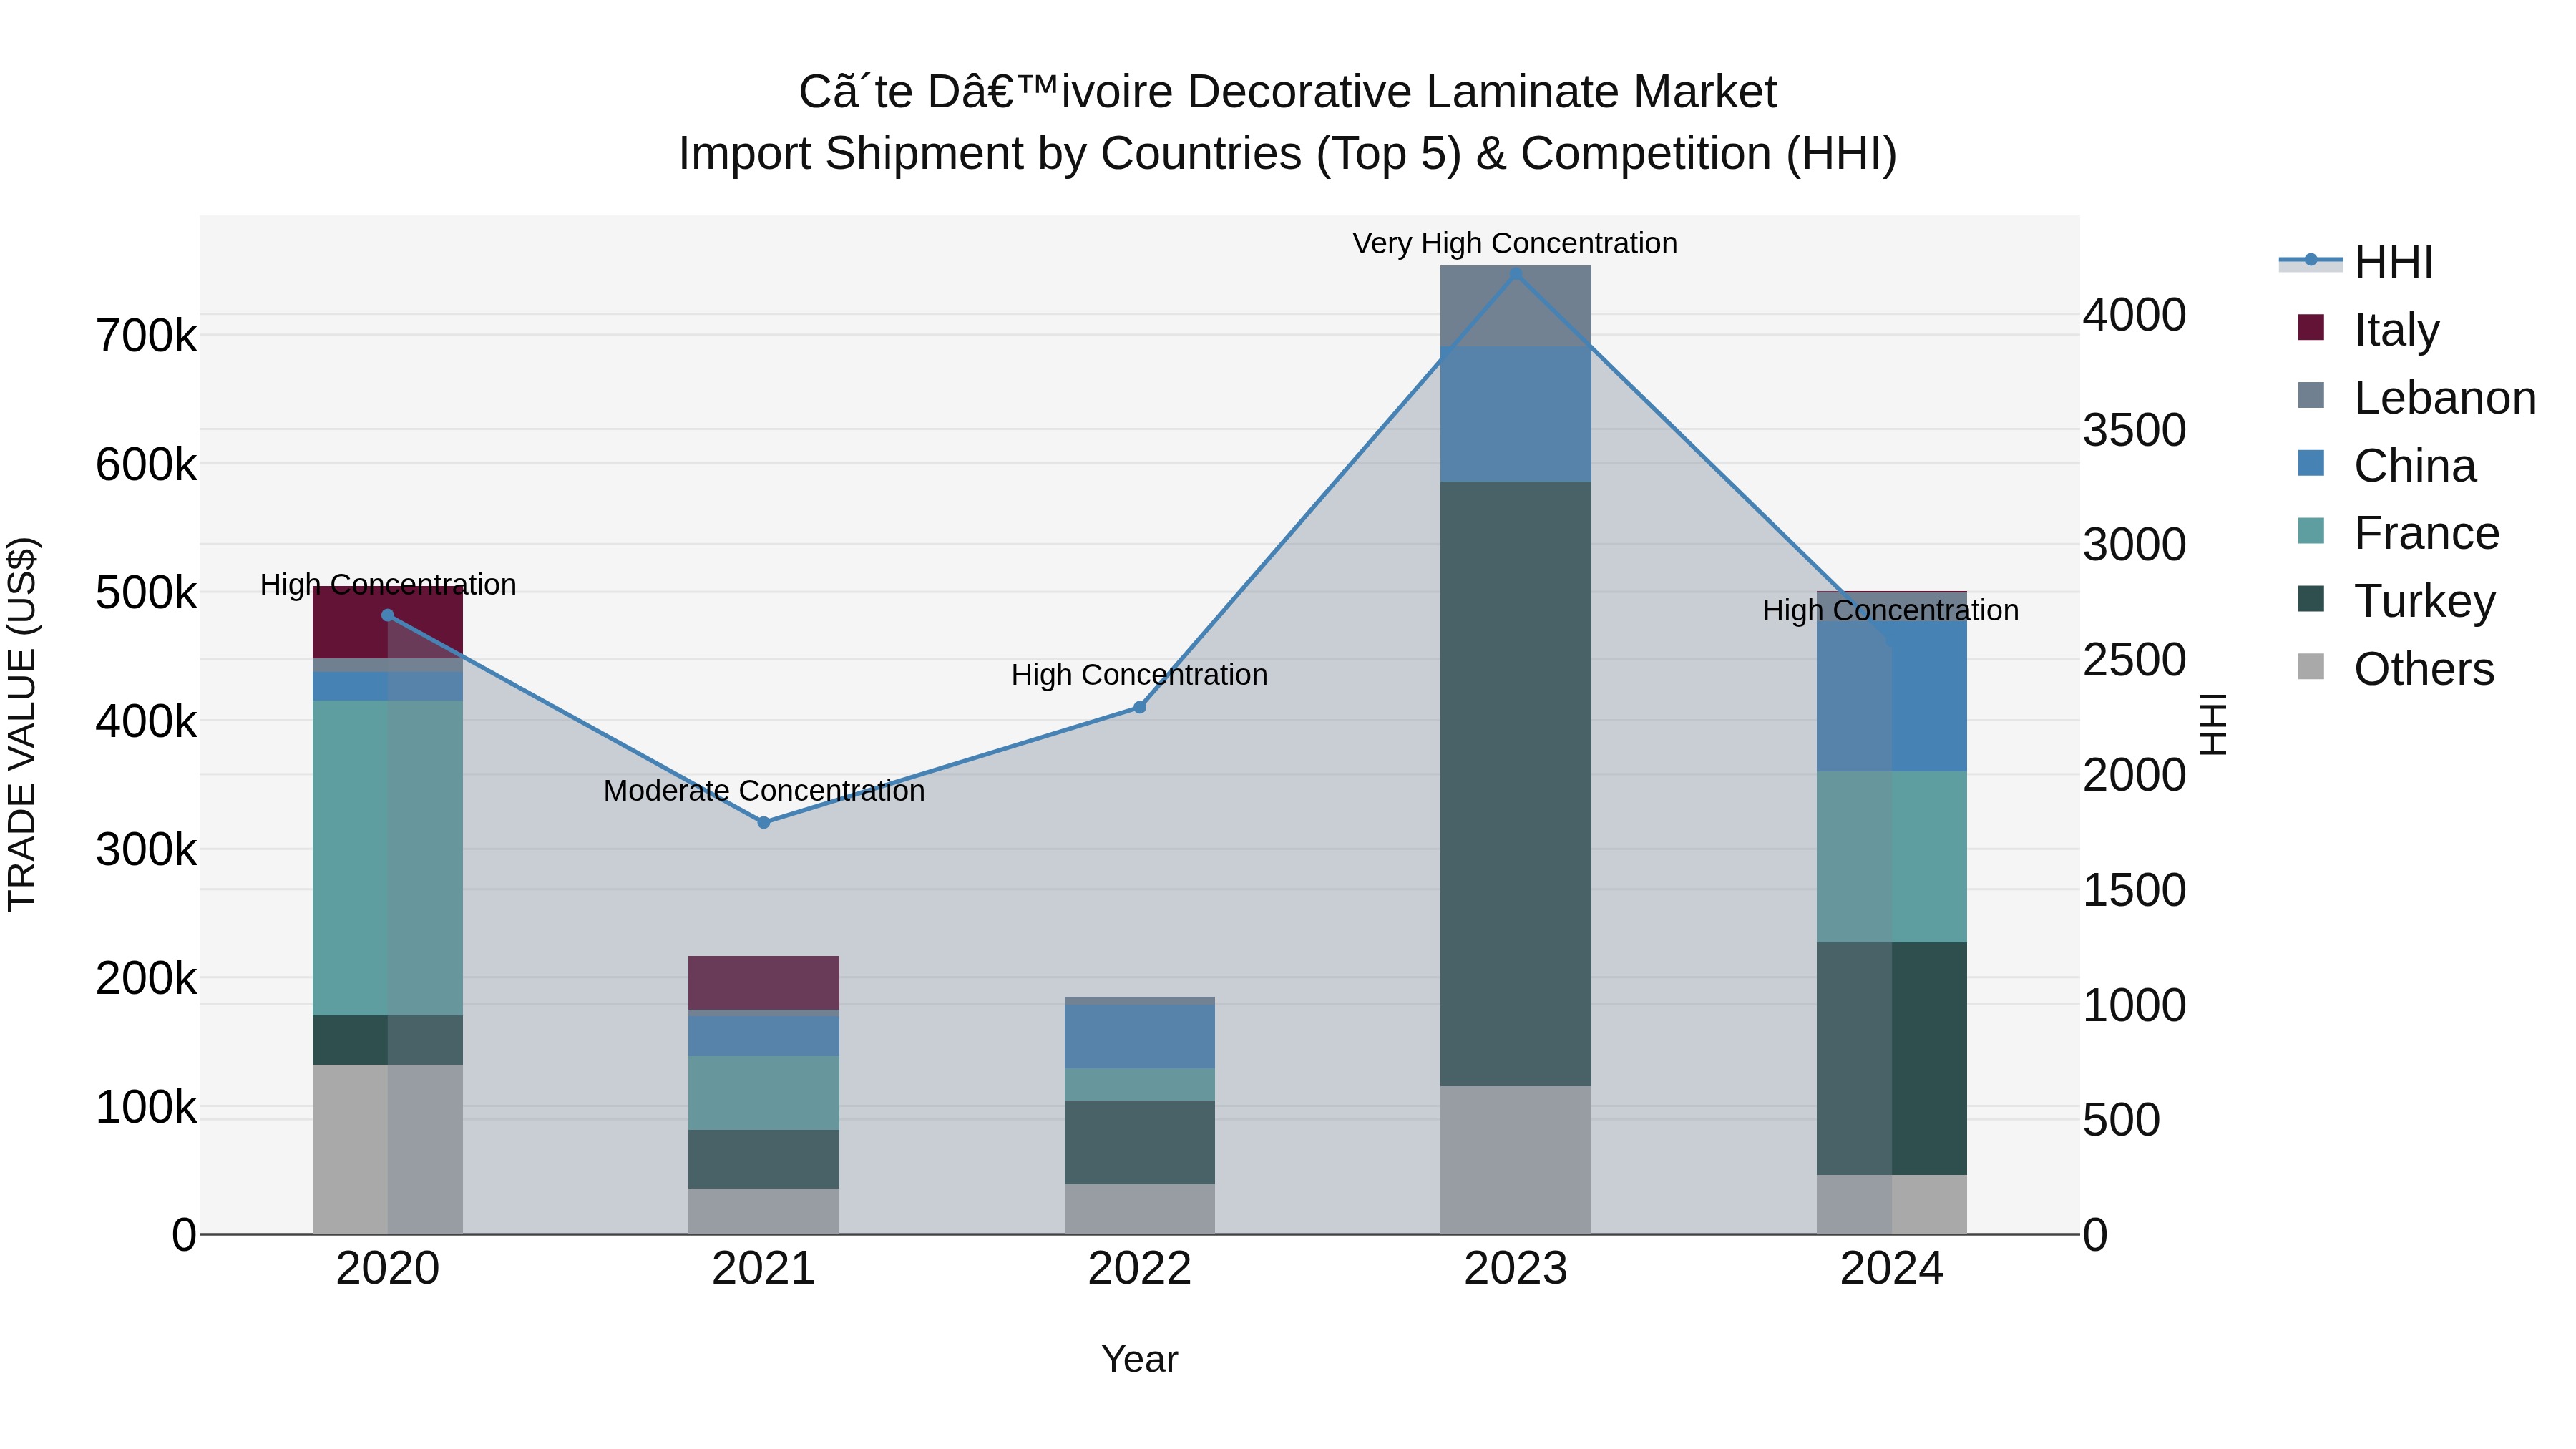The image size is (2576, 1449).
Task: Click the 400k left axis tick label
Action: (x=146, y=721)
